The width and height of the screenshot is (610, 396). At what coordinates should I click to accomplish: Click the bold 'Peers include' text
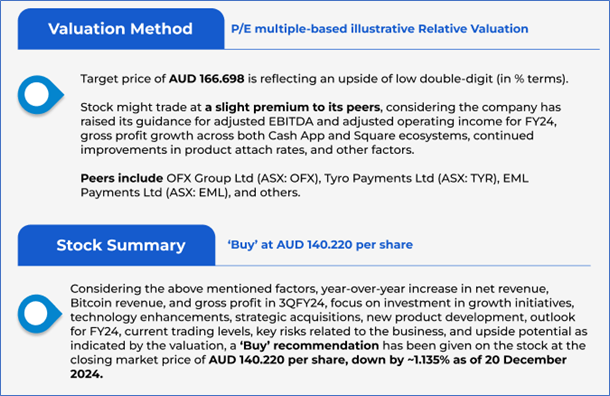click(122, 178)
